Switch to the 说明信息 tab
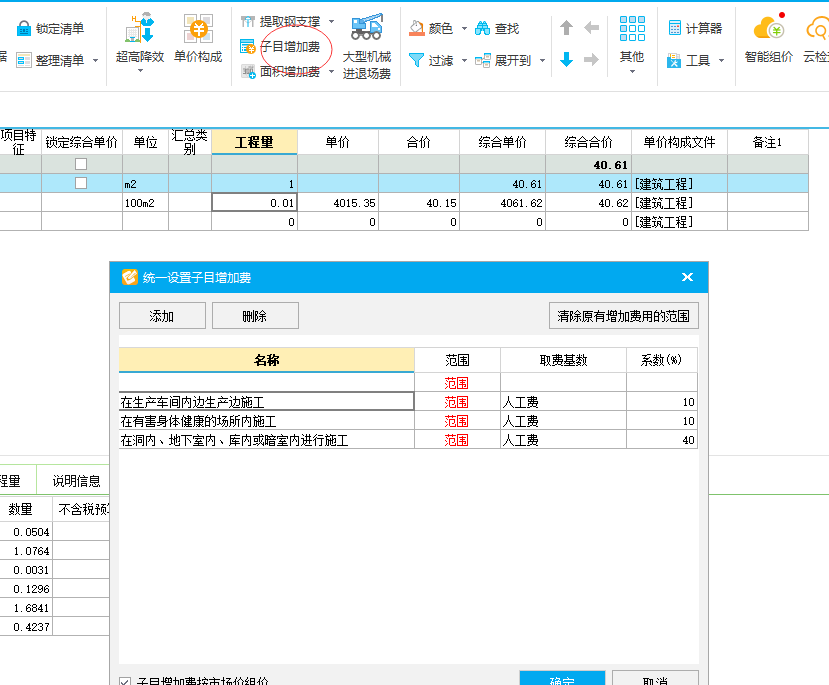Screen dimensions: 829x685 76,480
